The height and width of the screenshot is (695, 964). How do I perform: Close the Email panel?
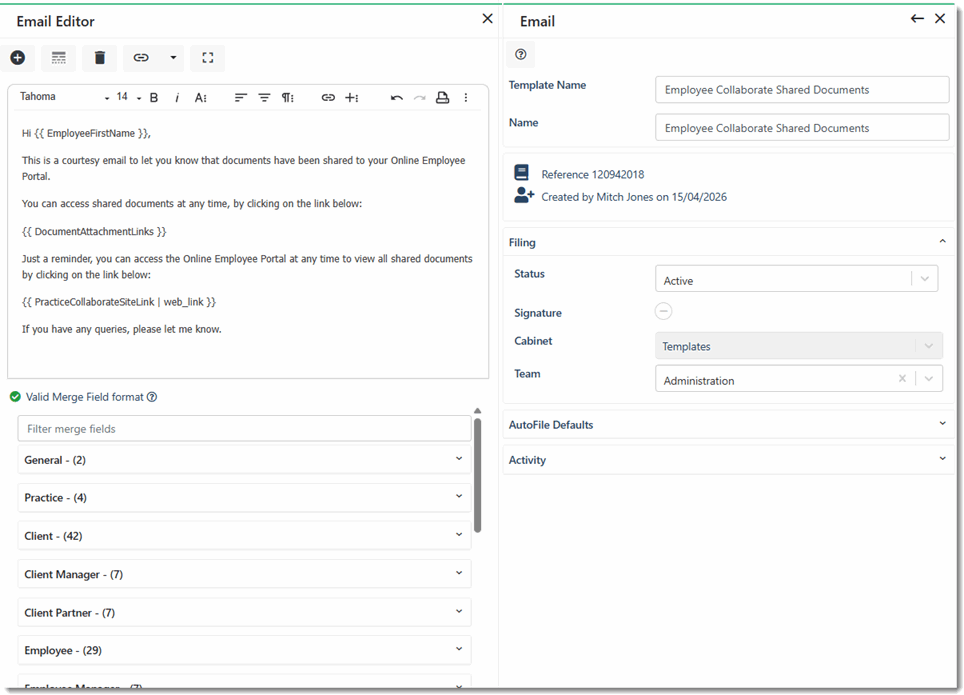[940, 18]
